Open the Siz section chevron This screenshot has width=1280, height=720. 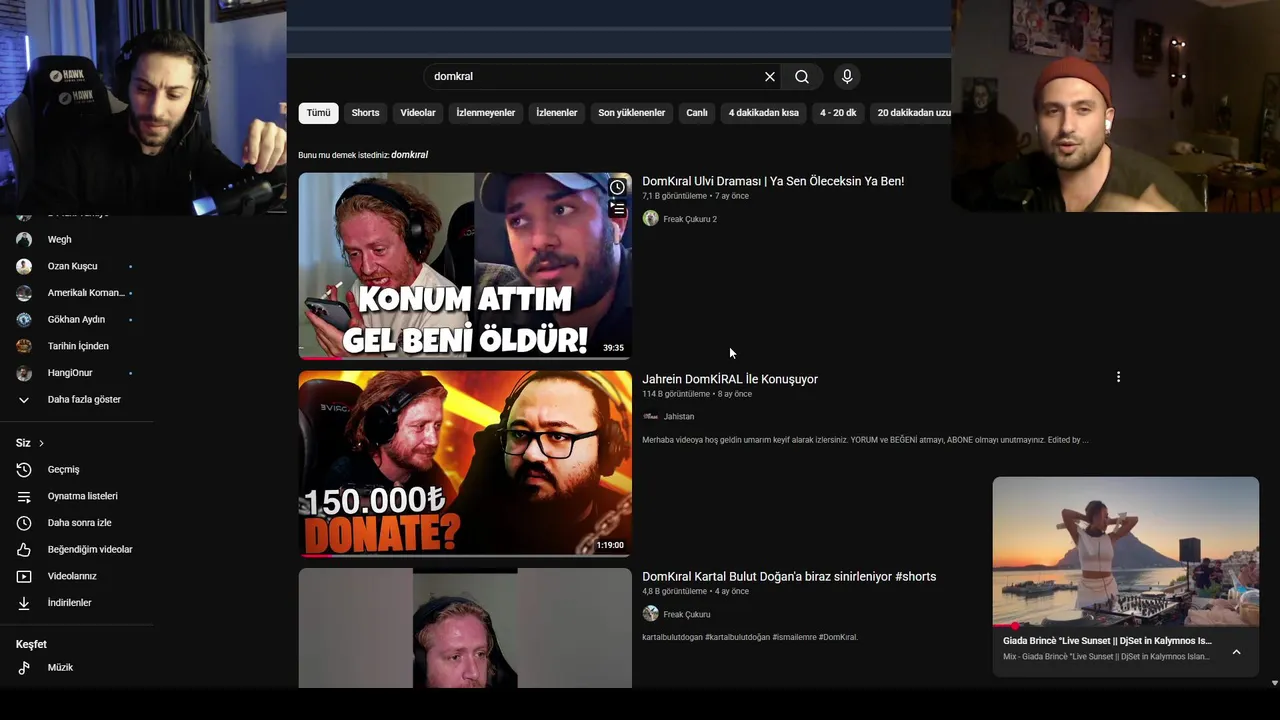(41, 443)
